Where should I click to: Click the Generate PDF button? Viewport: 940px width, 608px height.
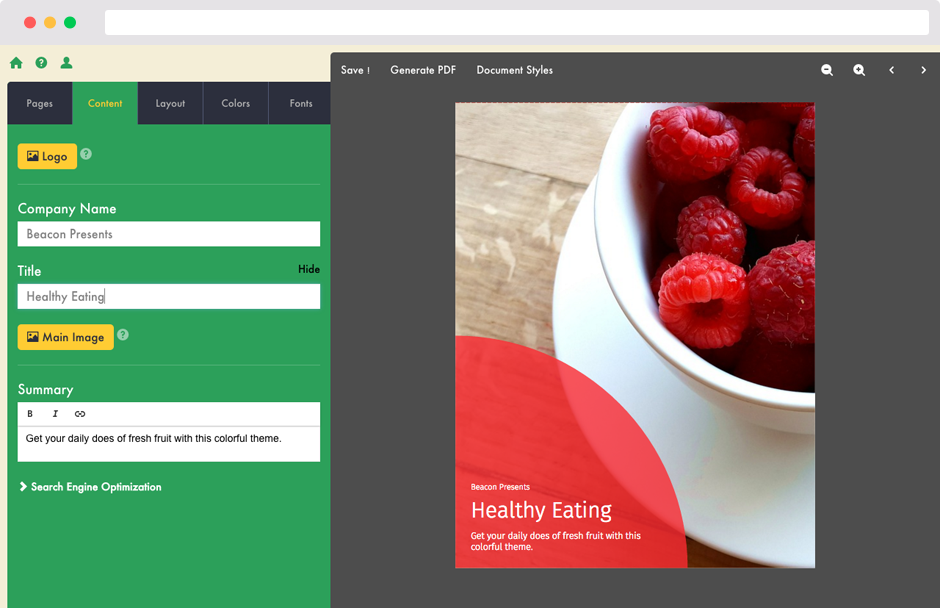pos(423,70)
